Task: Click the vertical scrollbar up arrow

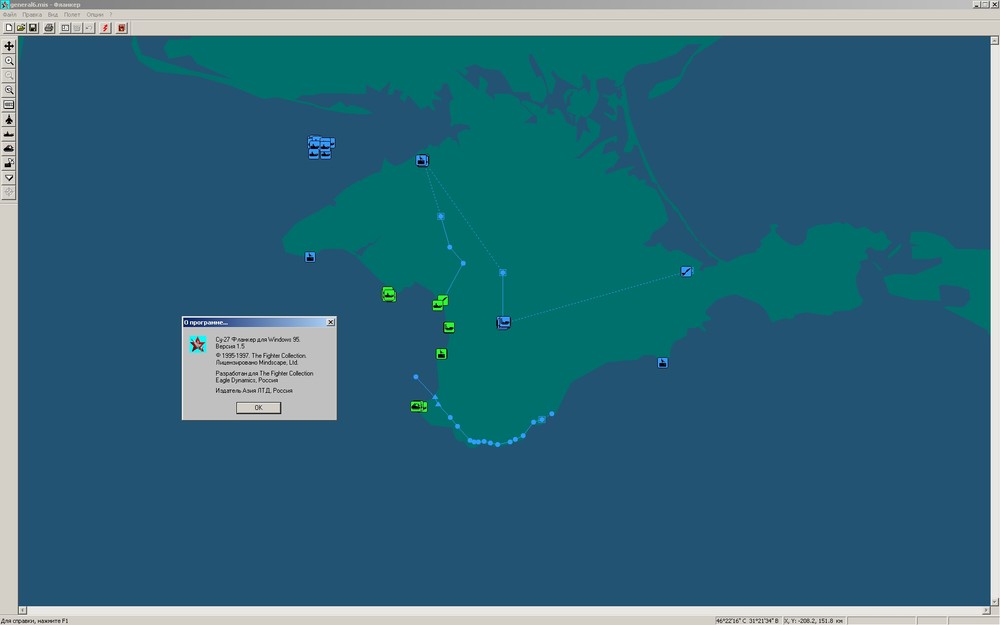Action: click(x=994, y=40)
